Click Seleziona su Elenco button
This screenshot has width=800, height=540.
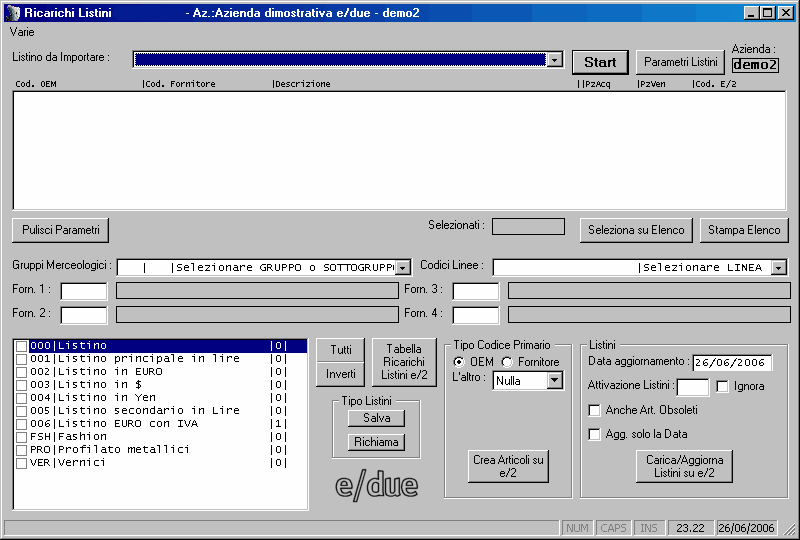click(636, 230)
